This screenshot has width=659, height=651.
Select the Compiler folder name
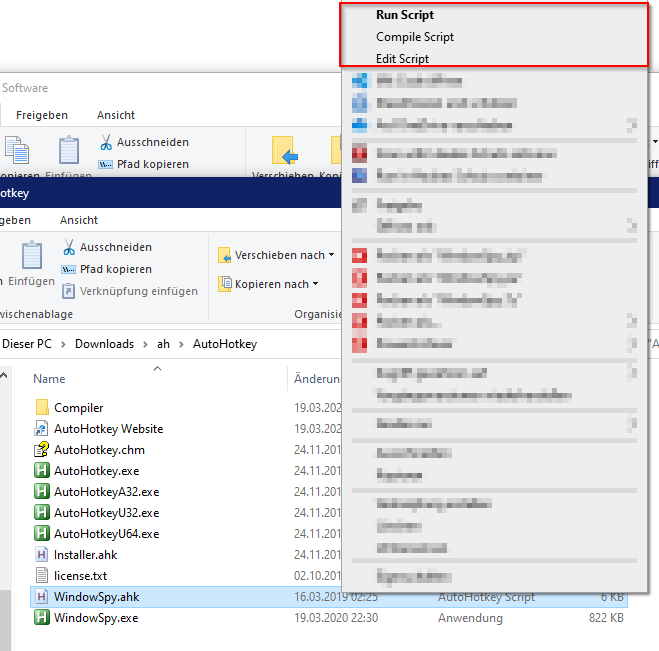tap(79, 408)
